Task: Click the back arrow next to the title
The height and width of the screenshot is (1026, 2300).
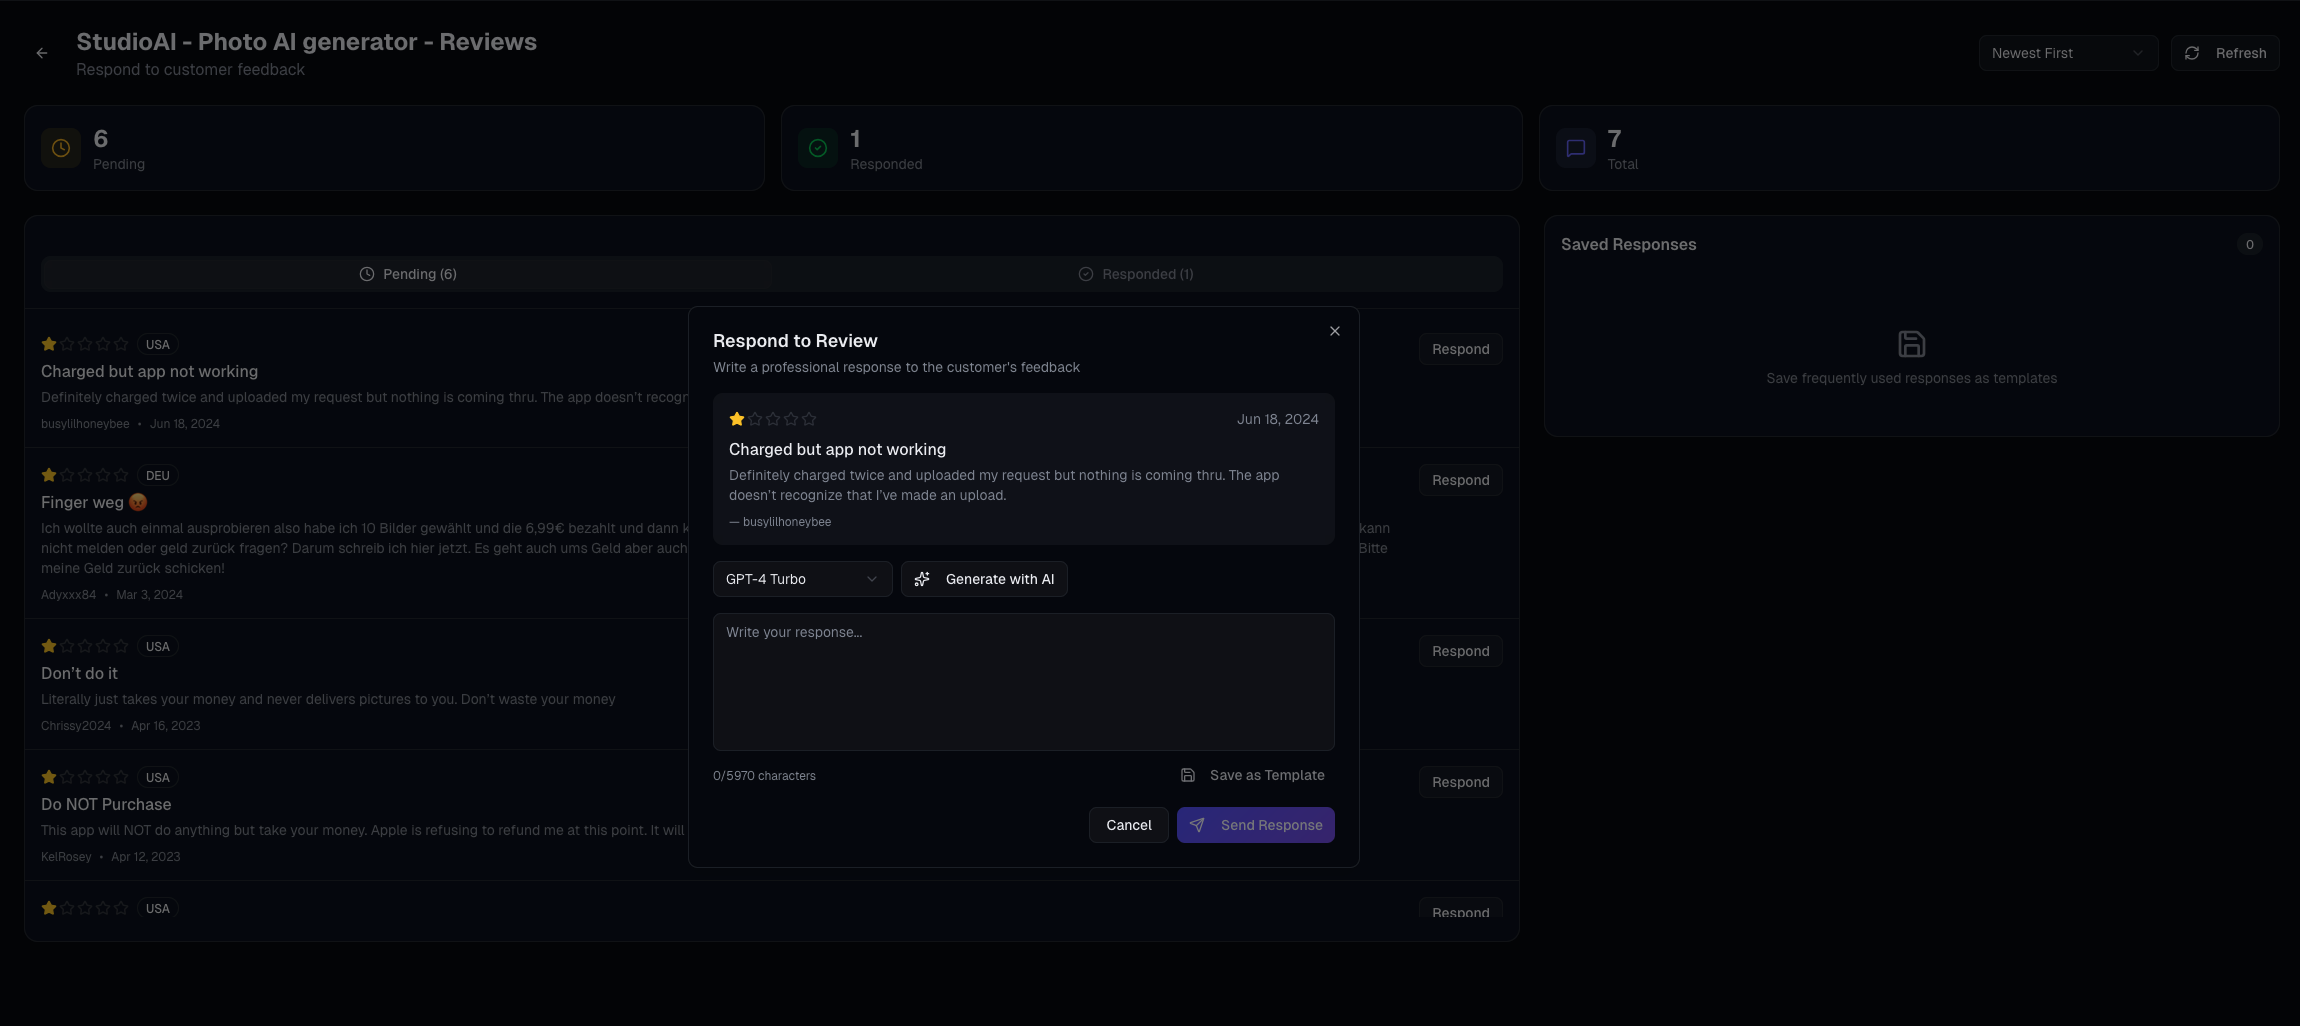Action: pyautogui.click(x=42, y=52)
